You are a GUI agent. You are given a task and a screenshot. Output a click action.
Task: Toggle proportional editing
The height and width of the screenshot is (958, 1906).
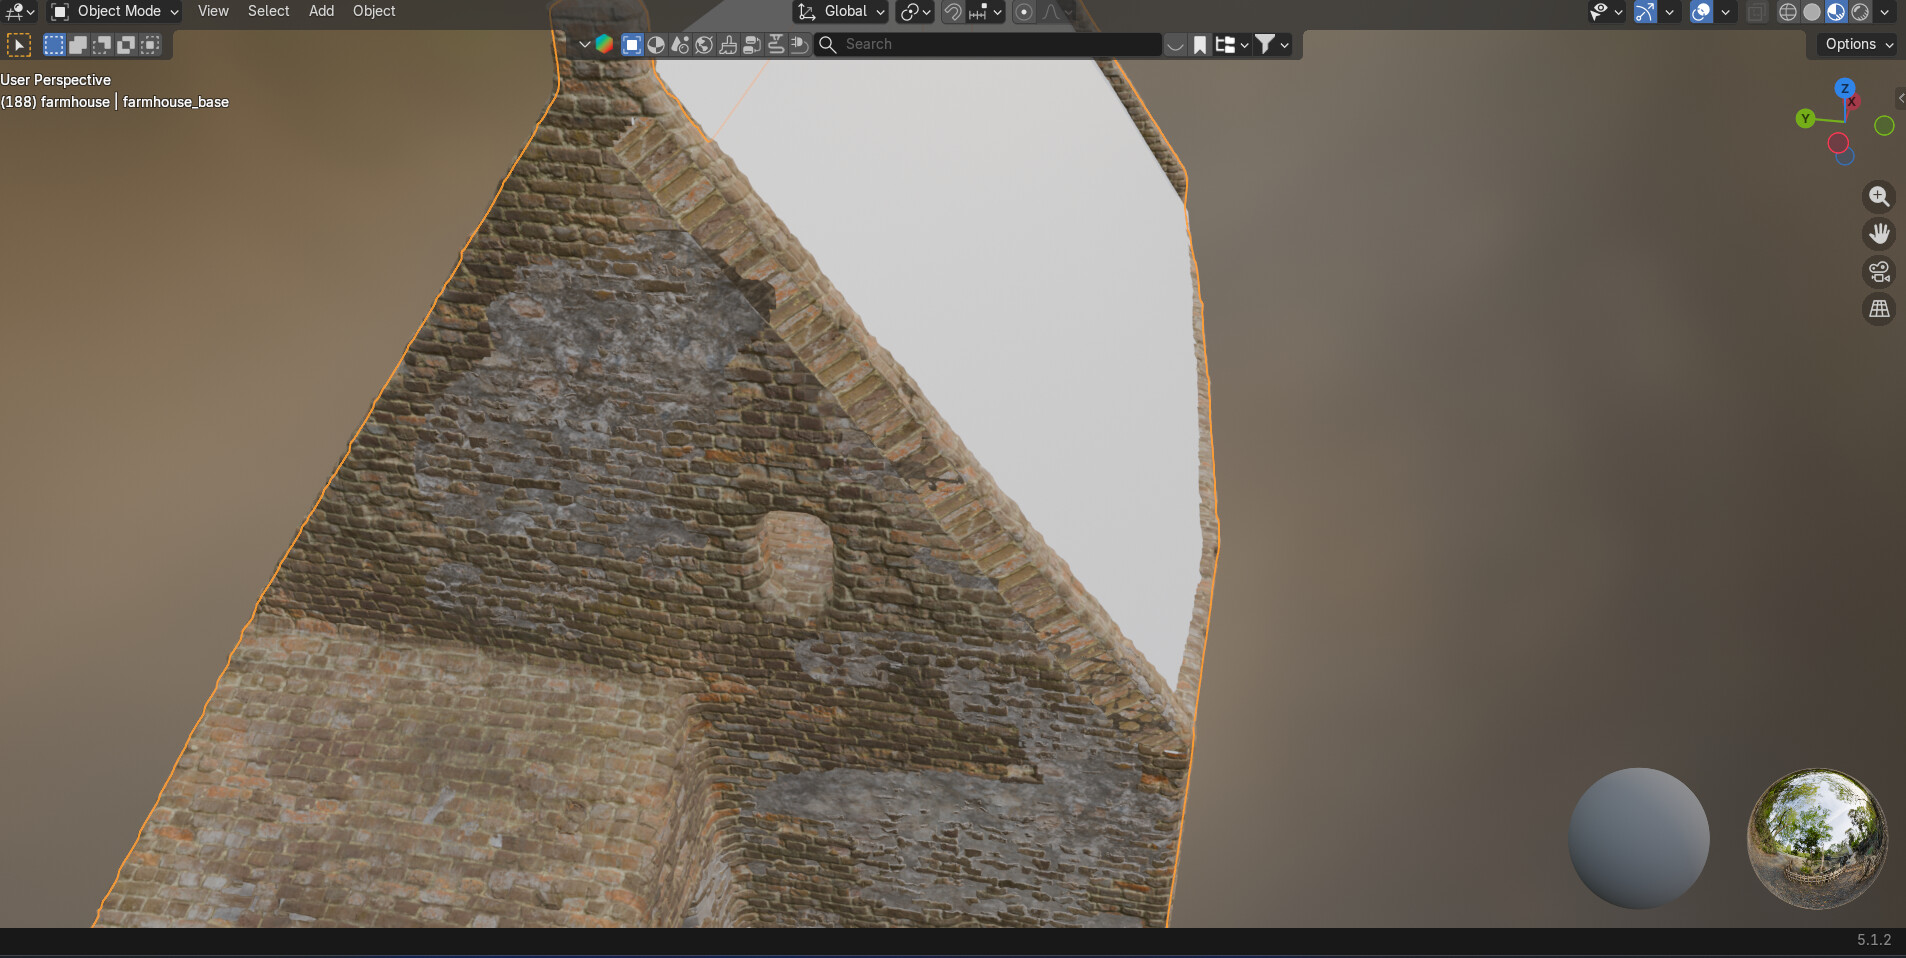tap(1024, 12)
